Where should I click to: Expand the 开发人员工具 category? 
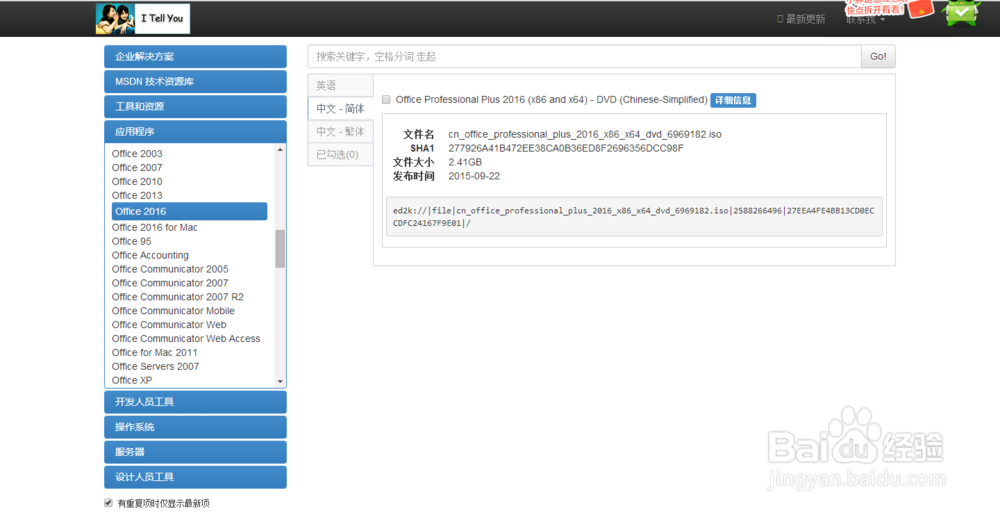[x=195, y=402]
